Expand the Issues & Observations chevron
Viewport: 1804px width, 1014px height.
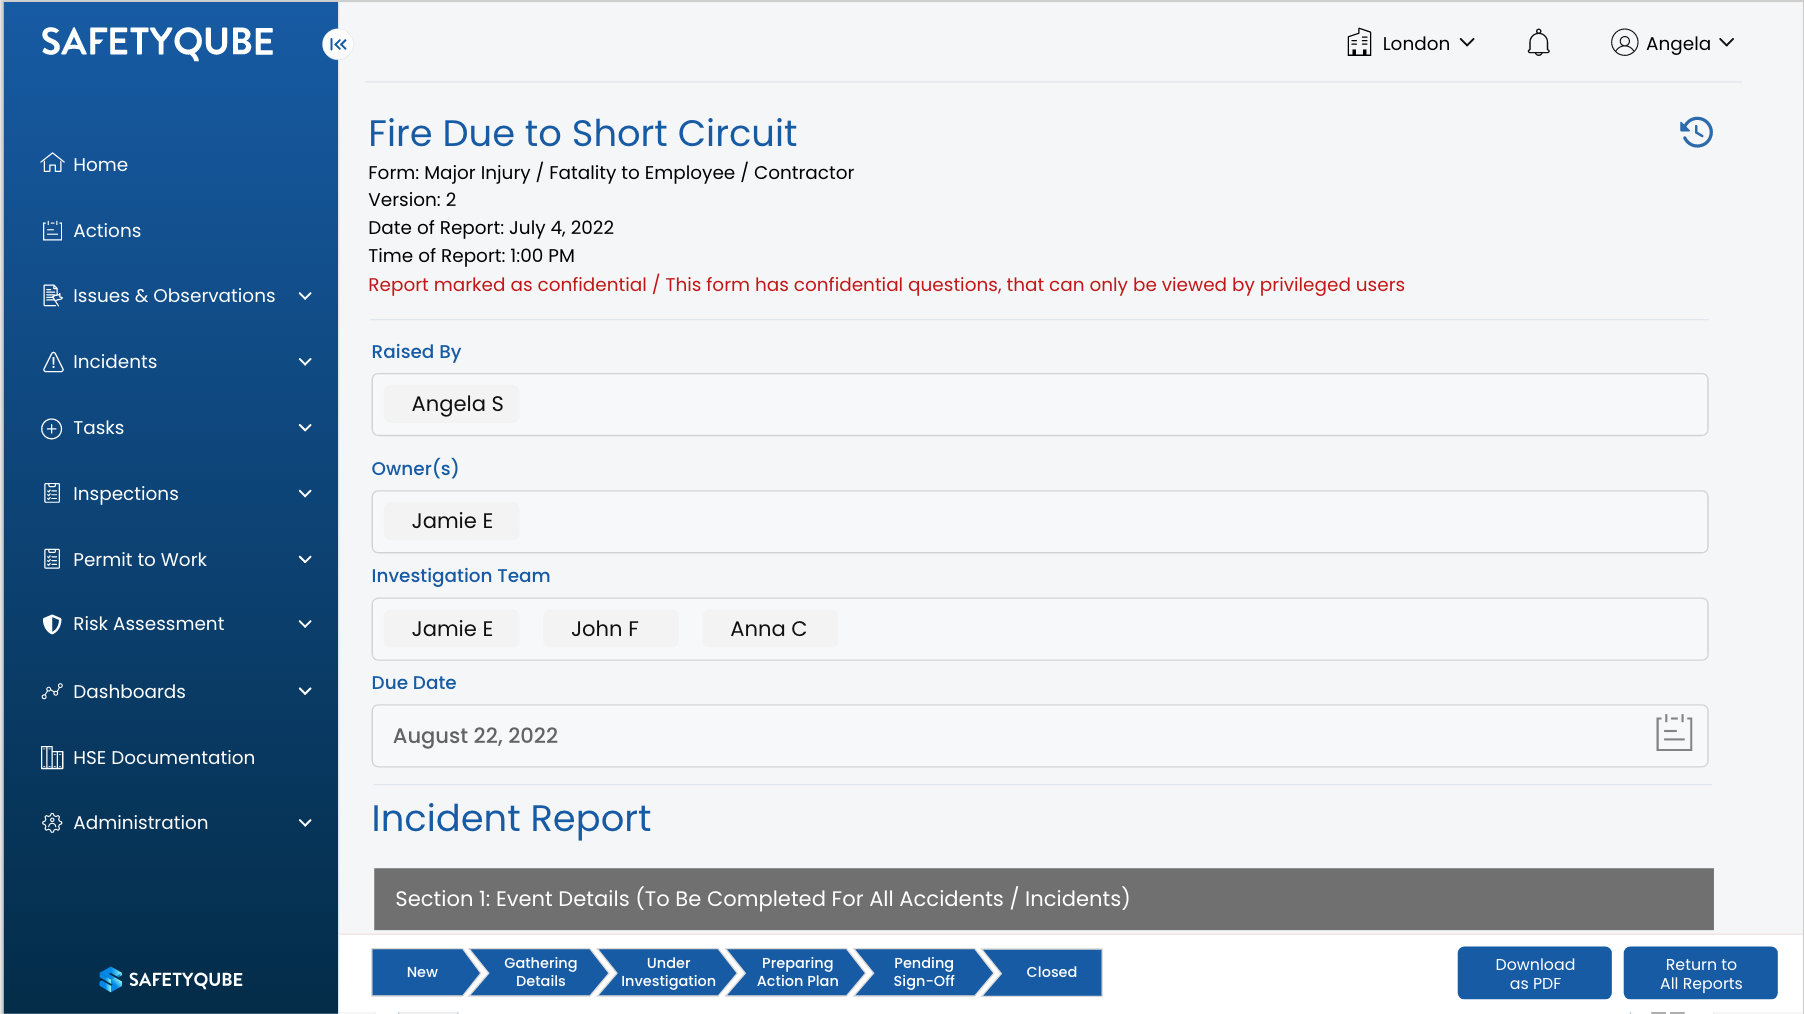click(x=306, y=296)
